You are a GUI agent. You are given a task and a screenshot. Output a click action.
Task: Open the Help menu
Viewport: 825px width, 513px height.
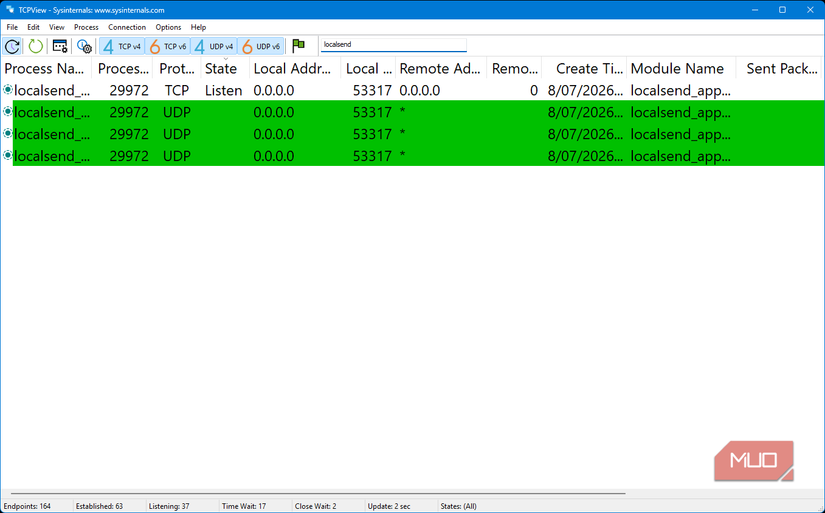[198, 27]
